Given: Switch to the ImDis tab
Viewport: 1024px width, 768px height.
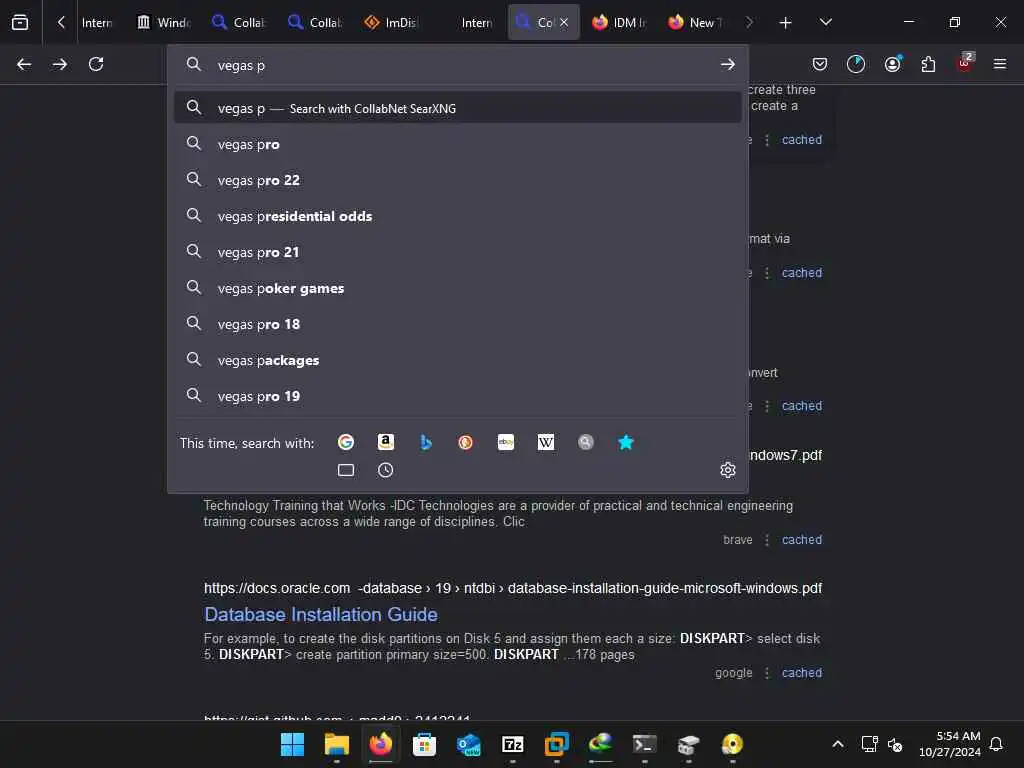Looking at the screenshot, I should coord(391,22).
